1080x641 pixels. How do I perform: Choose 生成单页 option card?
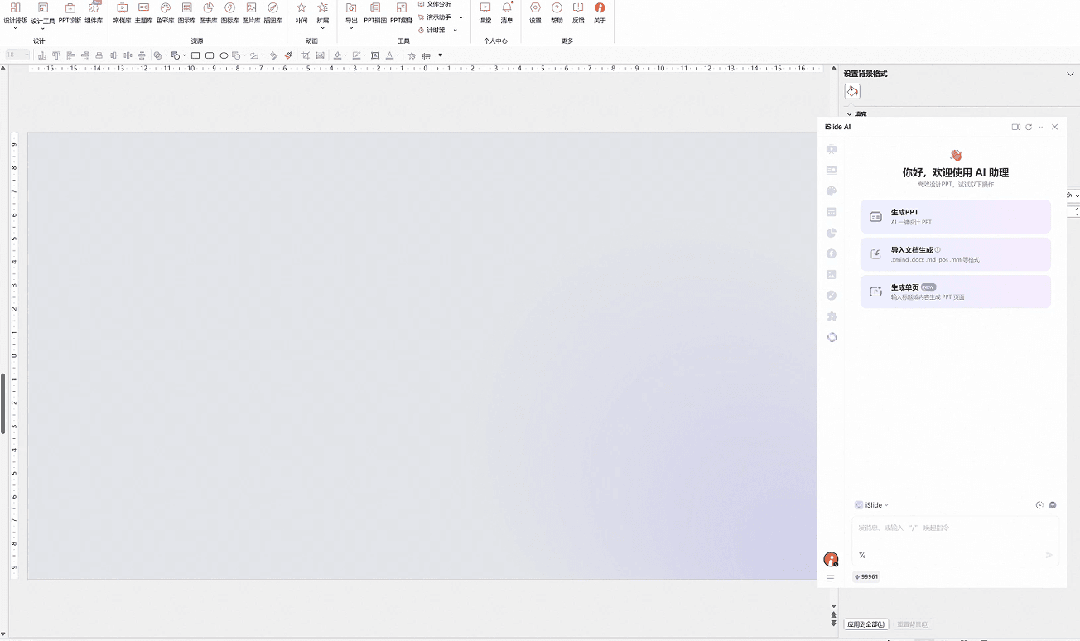tap(955, 292)
